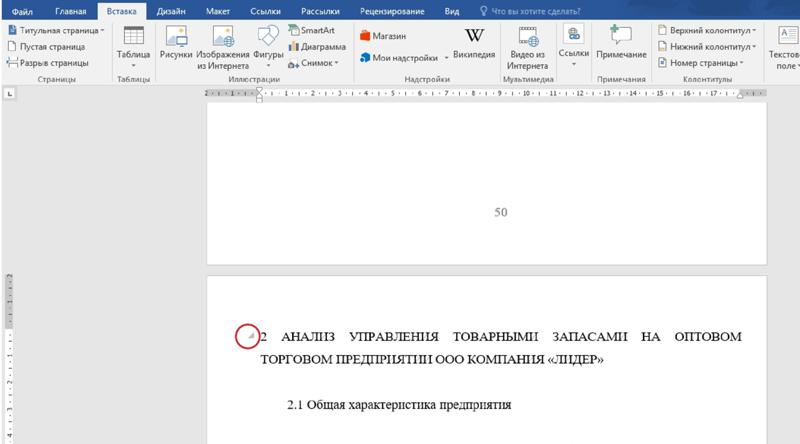Insert SmartArt graphic
Screen dimensions: 800x444
tap(311, 30)
